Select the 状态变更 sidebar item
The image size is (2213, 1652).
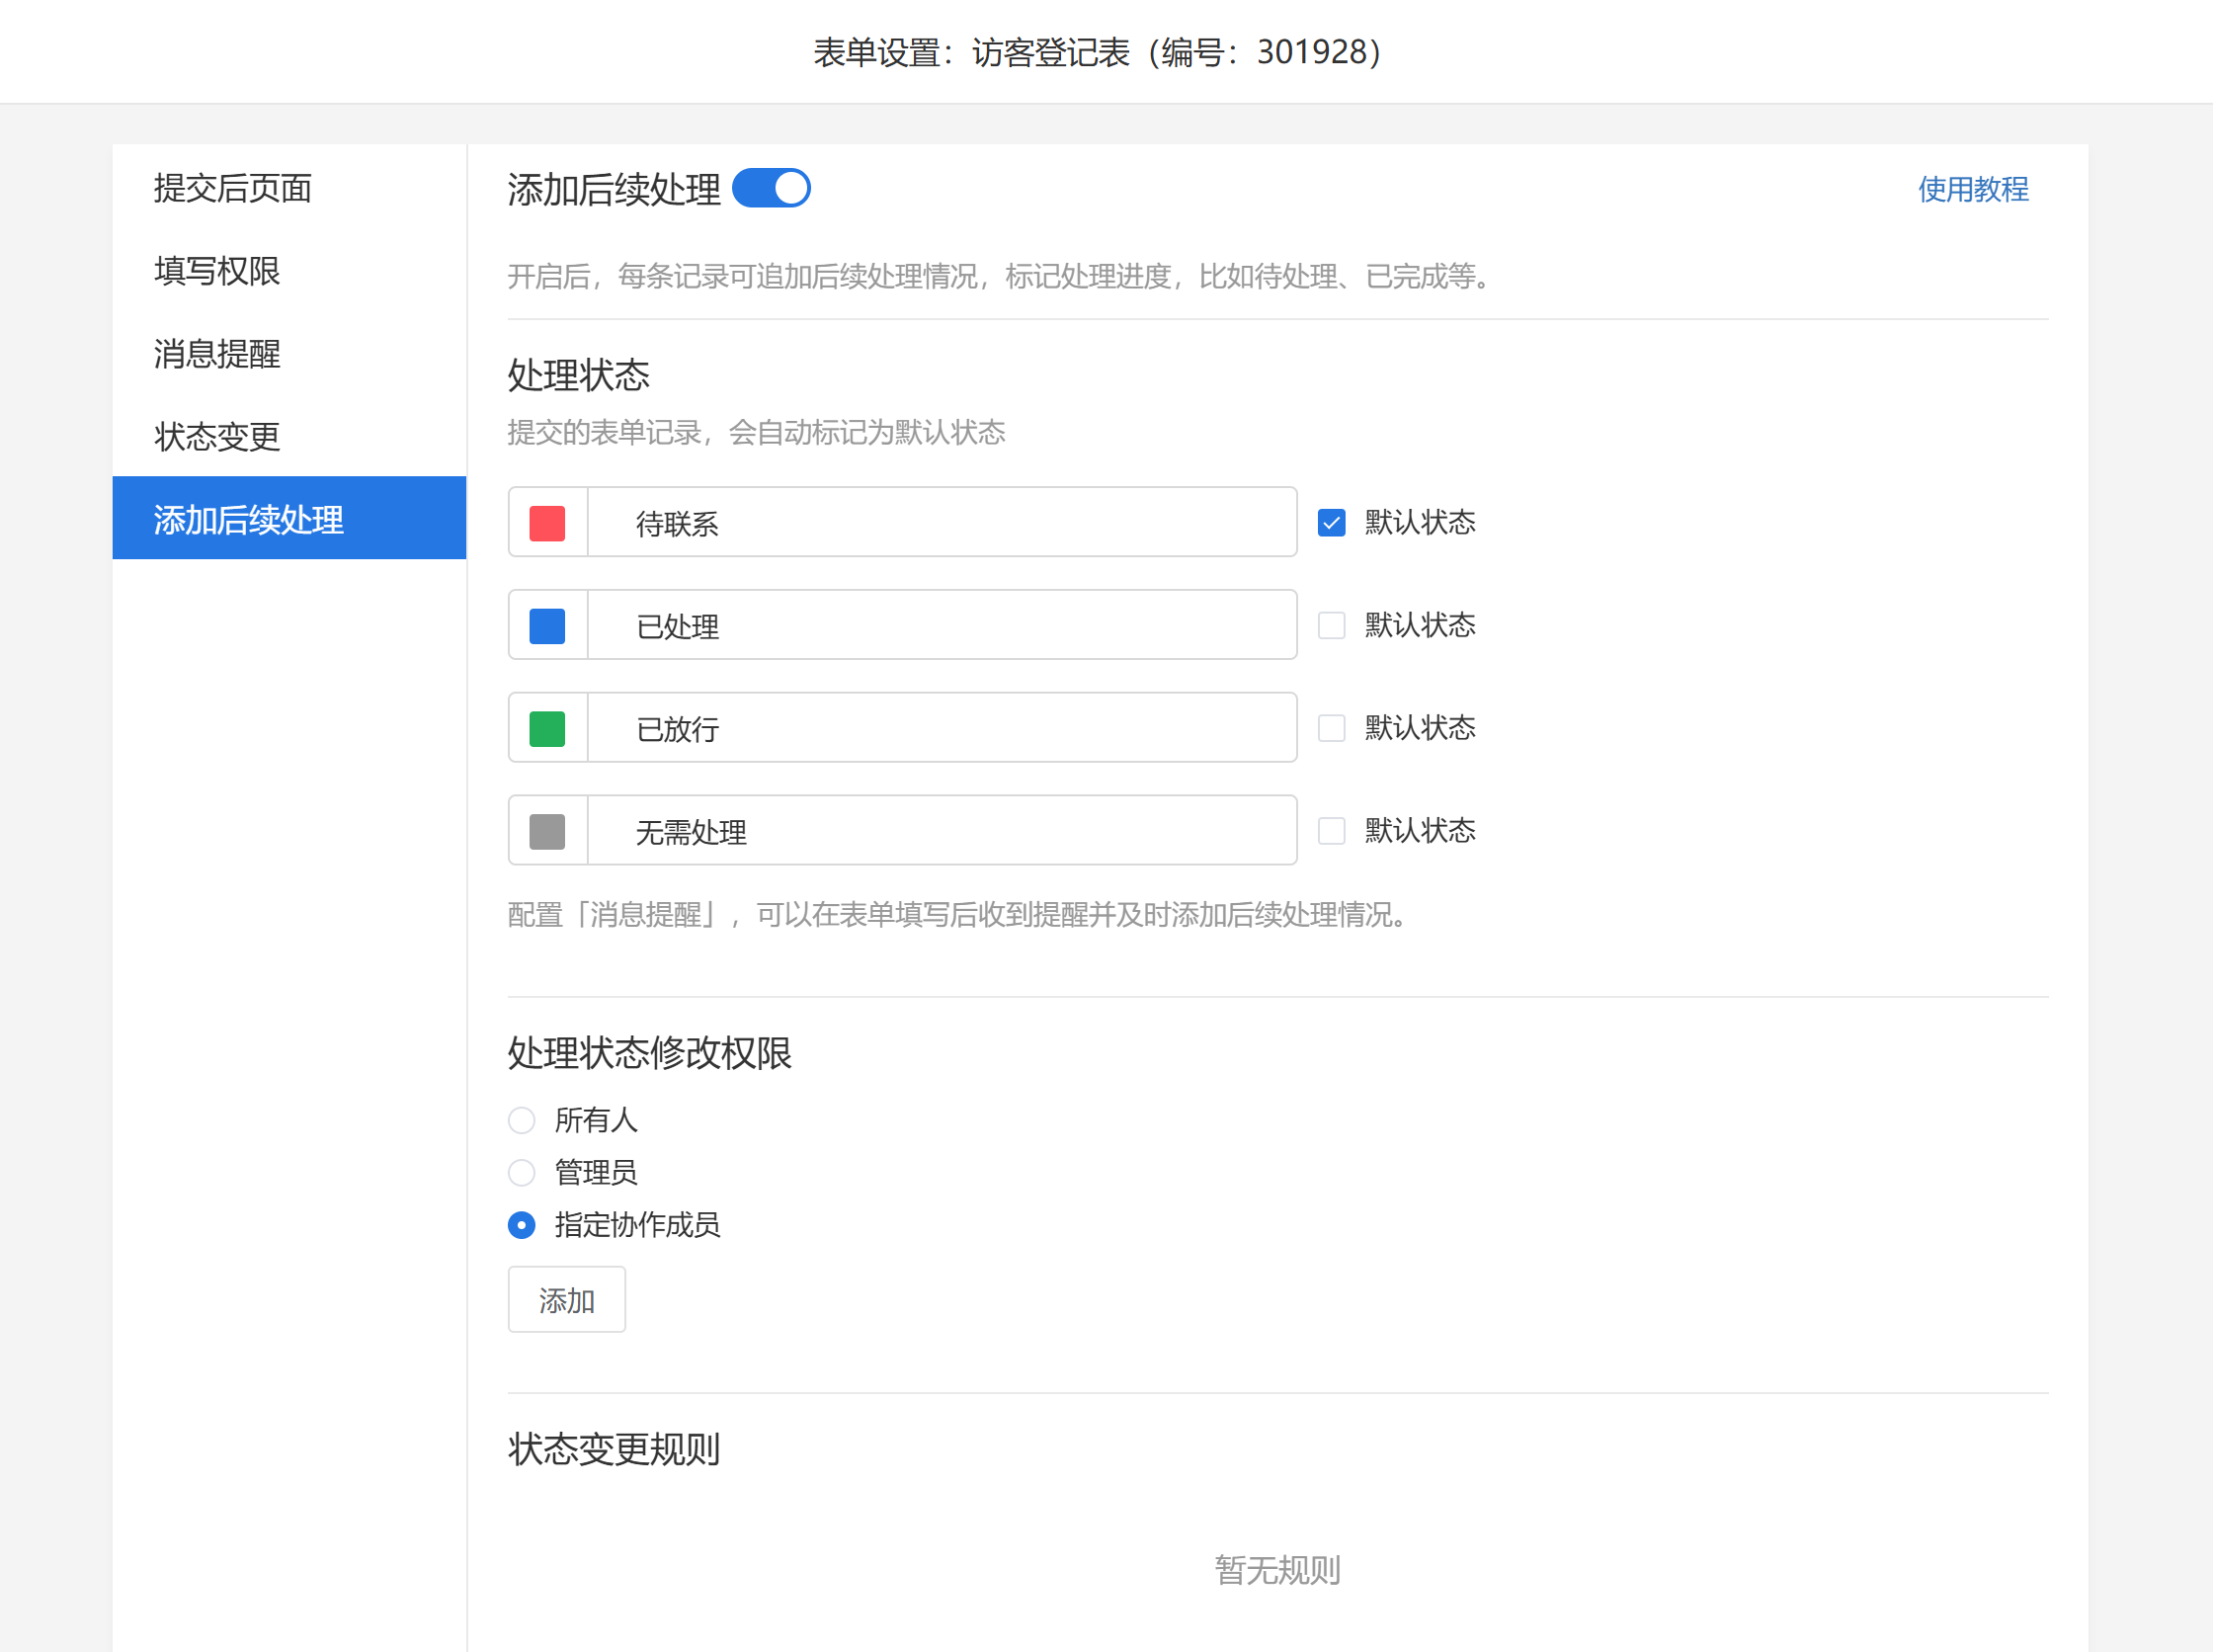[x=217, y=437]
